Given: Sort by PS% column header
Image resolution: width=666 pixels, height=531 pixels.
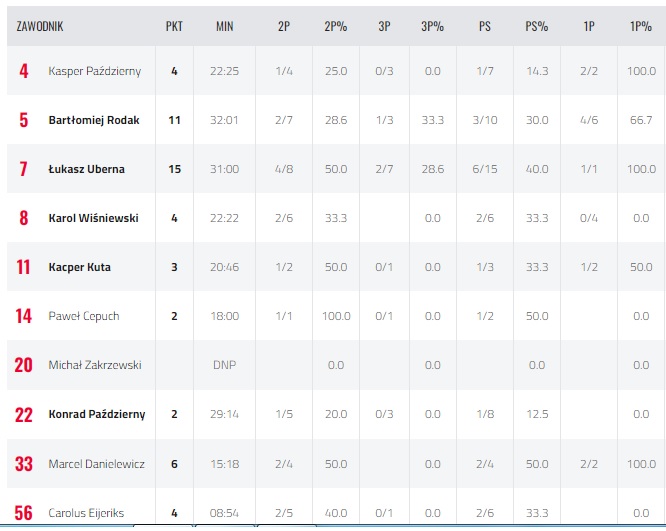Looking at the screenshot, I should click(537, 26).
